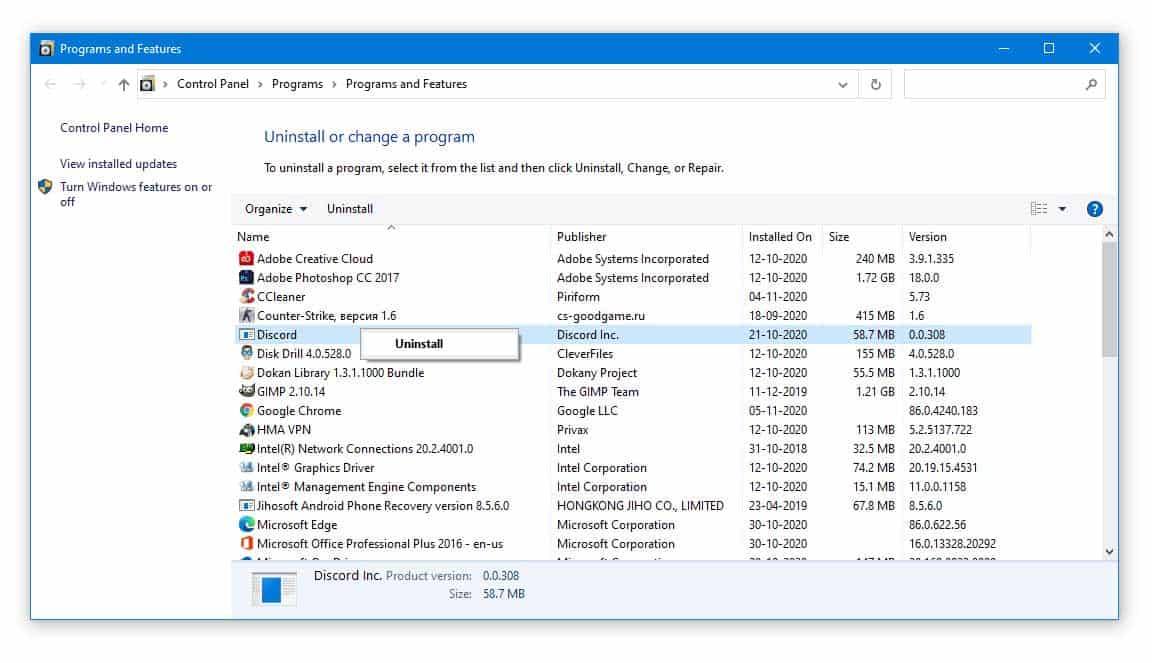Select Uninstall from the context menu

tap(439, 344)
